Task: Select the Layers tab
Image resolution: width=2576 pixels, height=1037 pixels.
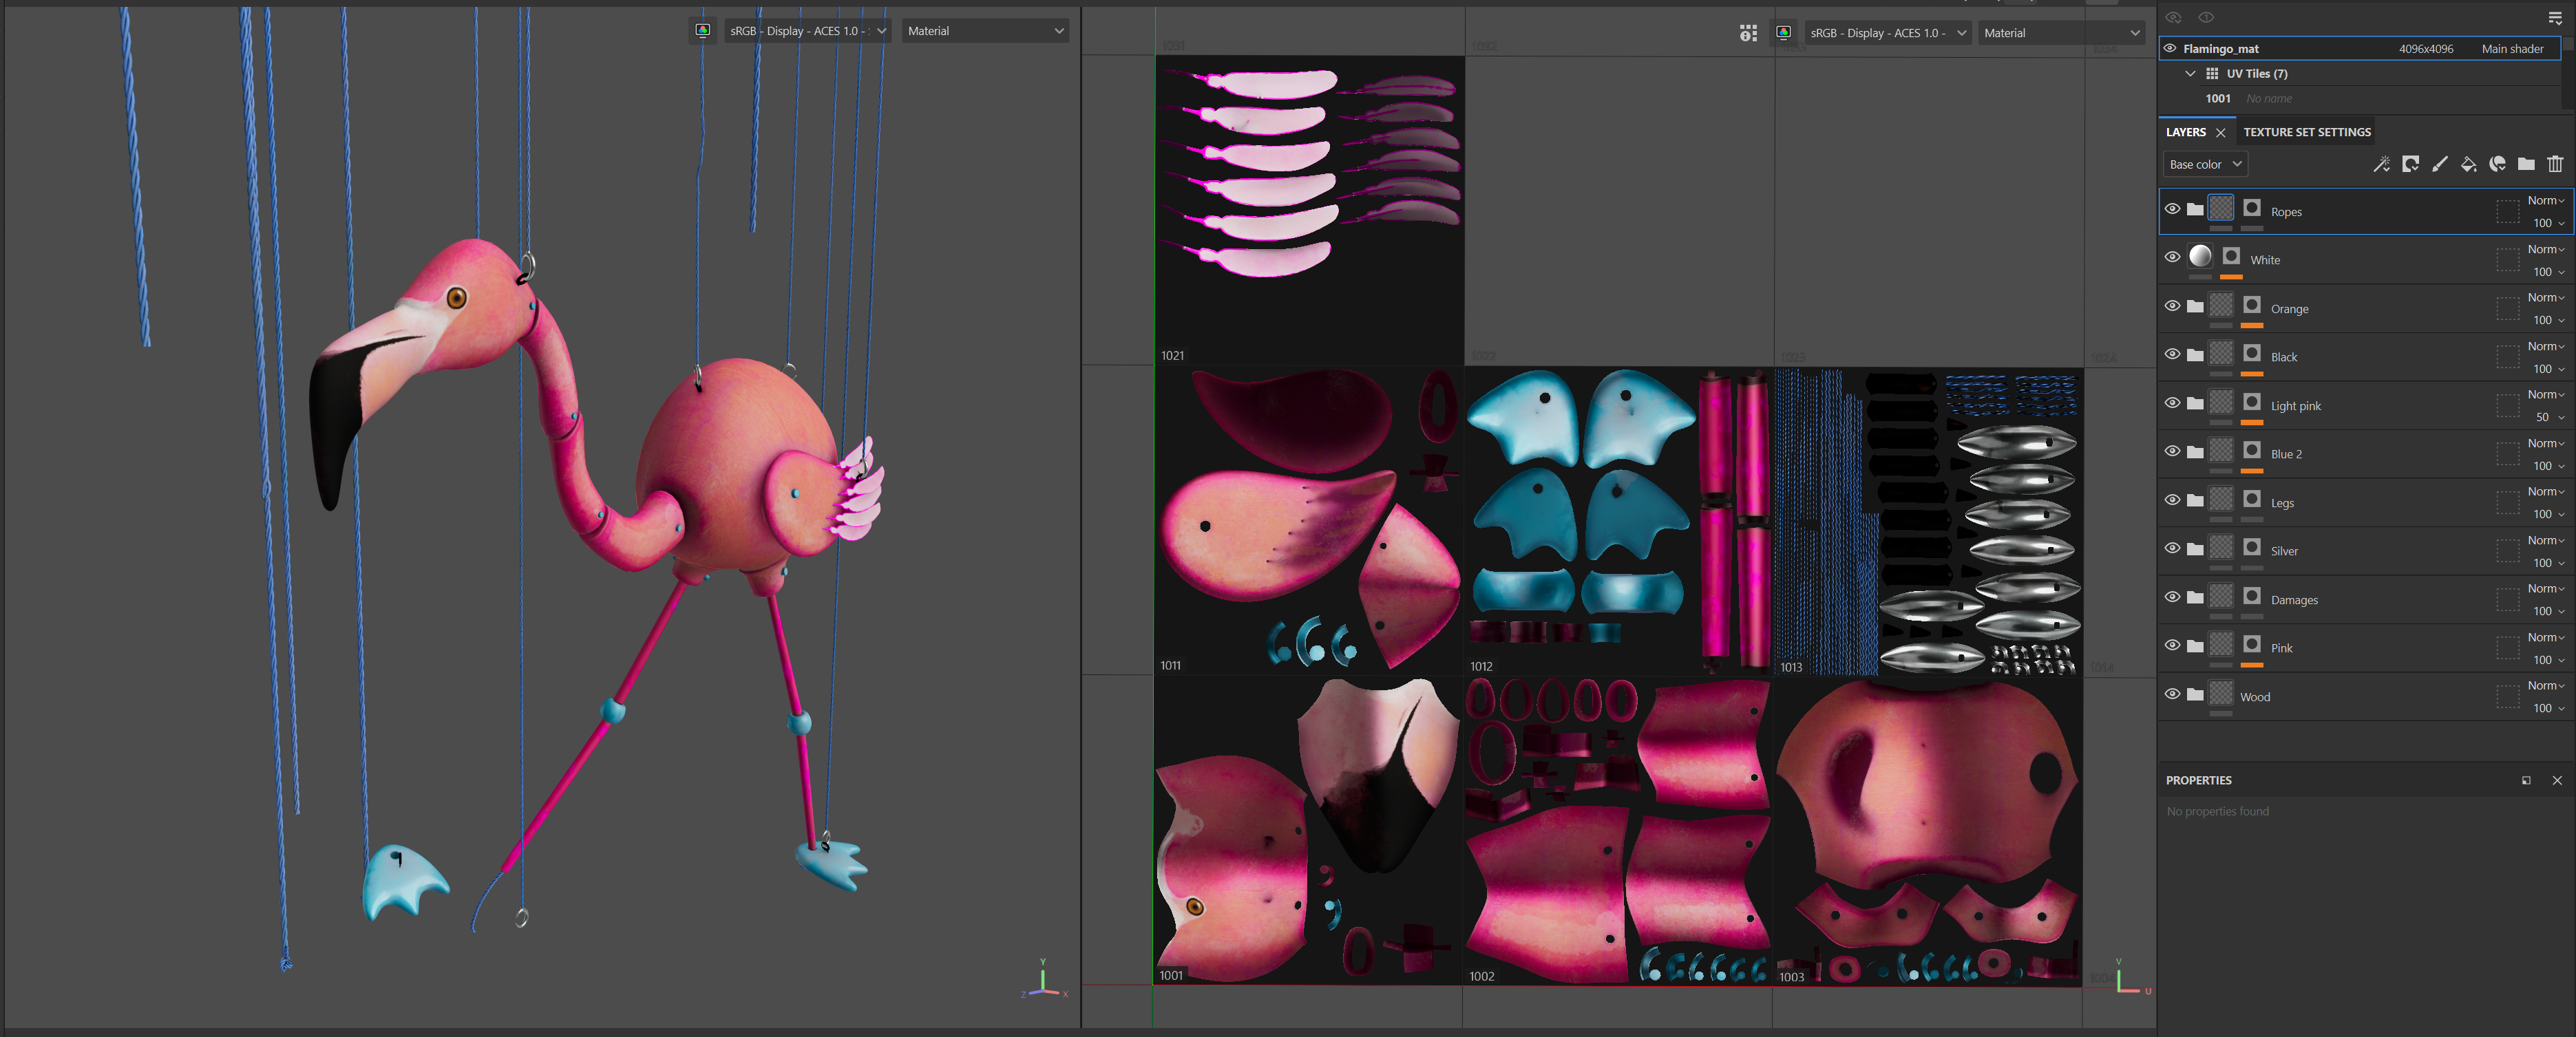Action: (2185, 132)
